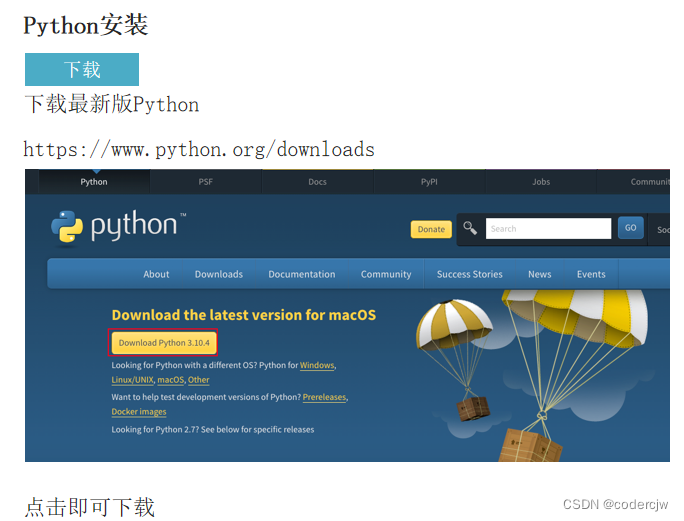Switch to the PyPI top tab
The image size is (684, 521).
(429, 182)
